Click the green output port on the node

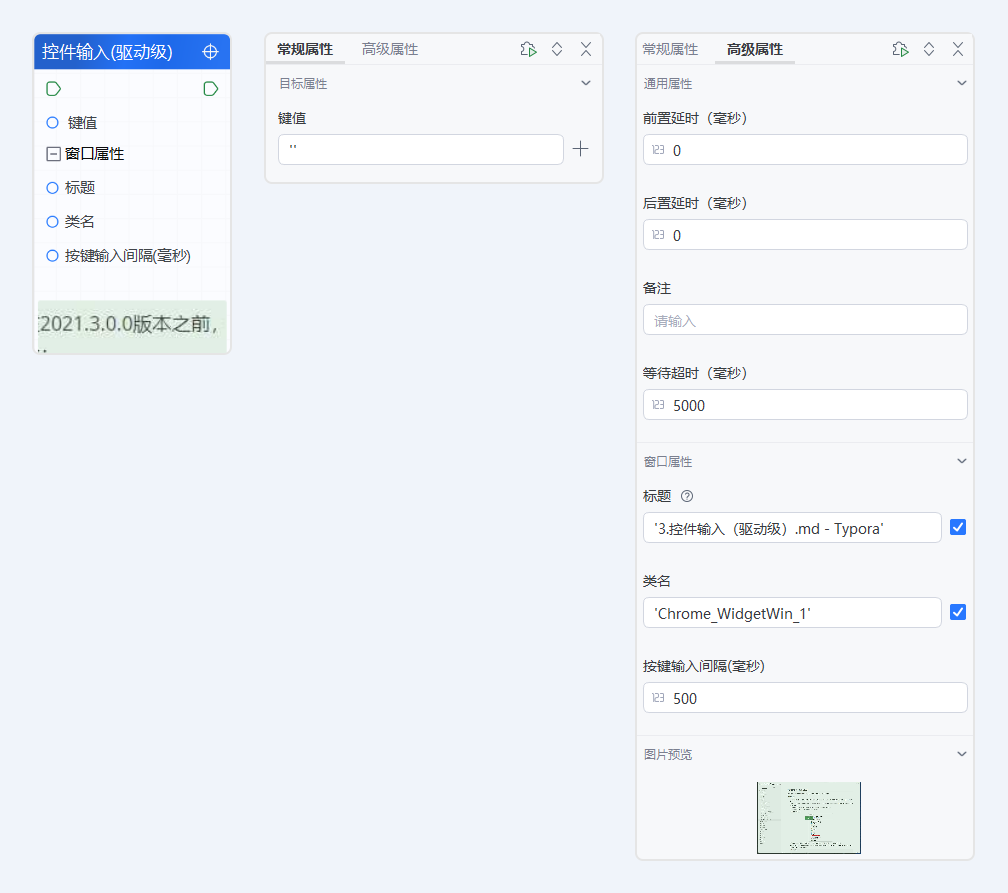(210, 88)
